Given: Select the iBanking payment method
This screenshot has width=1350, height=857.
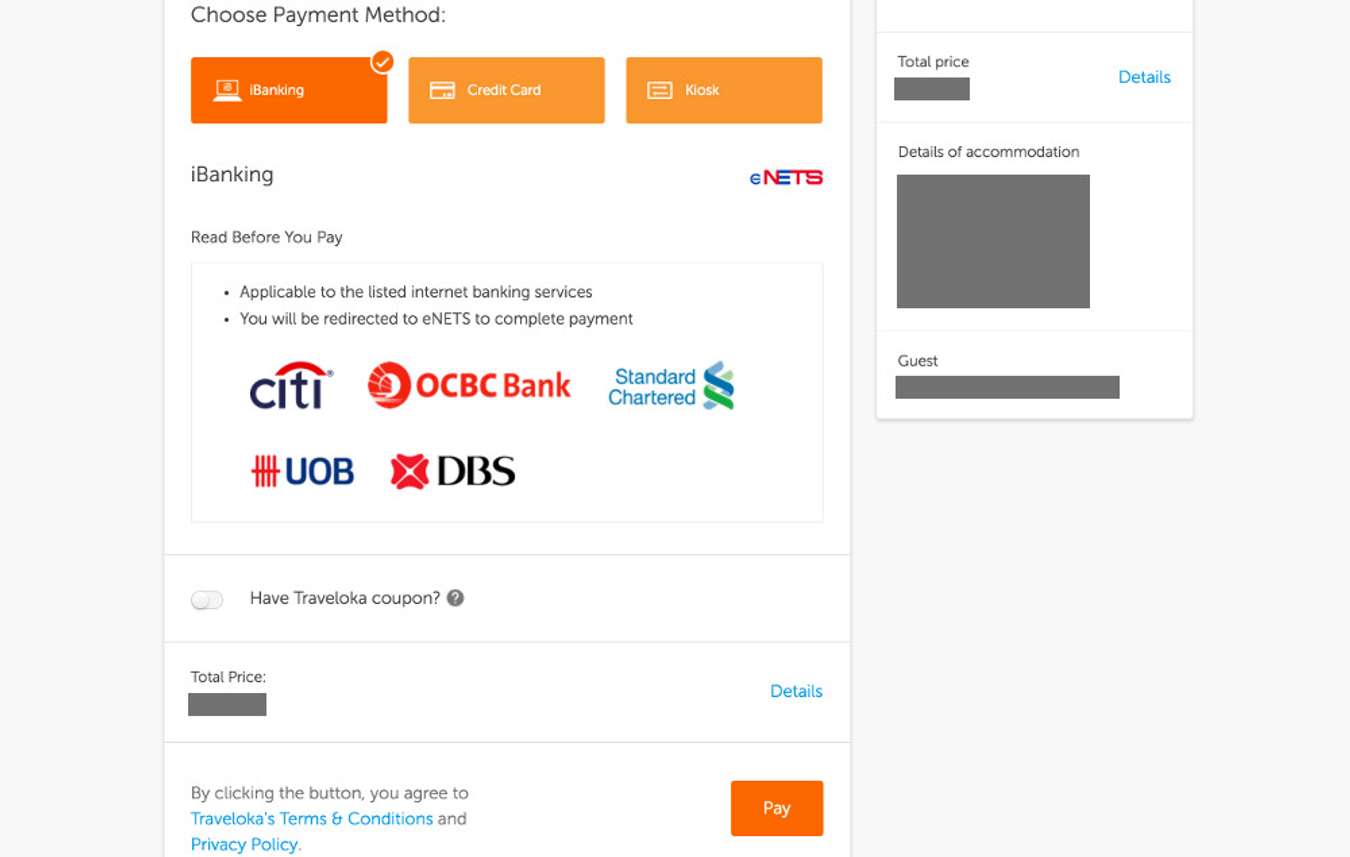Looking at the screenshot, I should [288, 90].
